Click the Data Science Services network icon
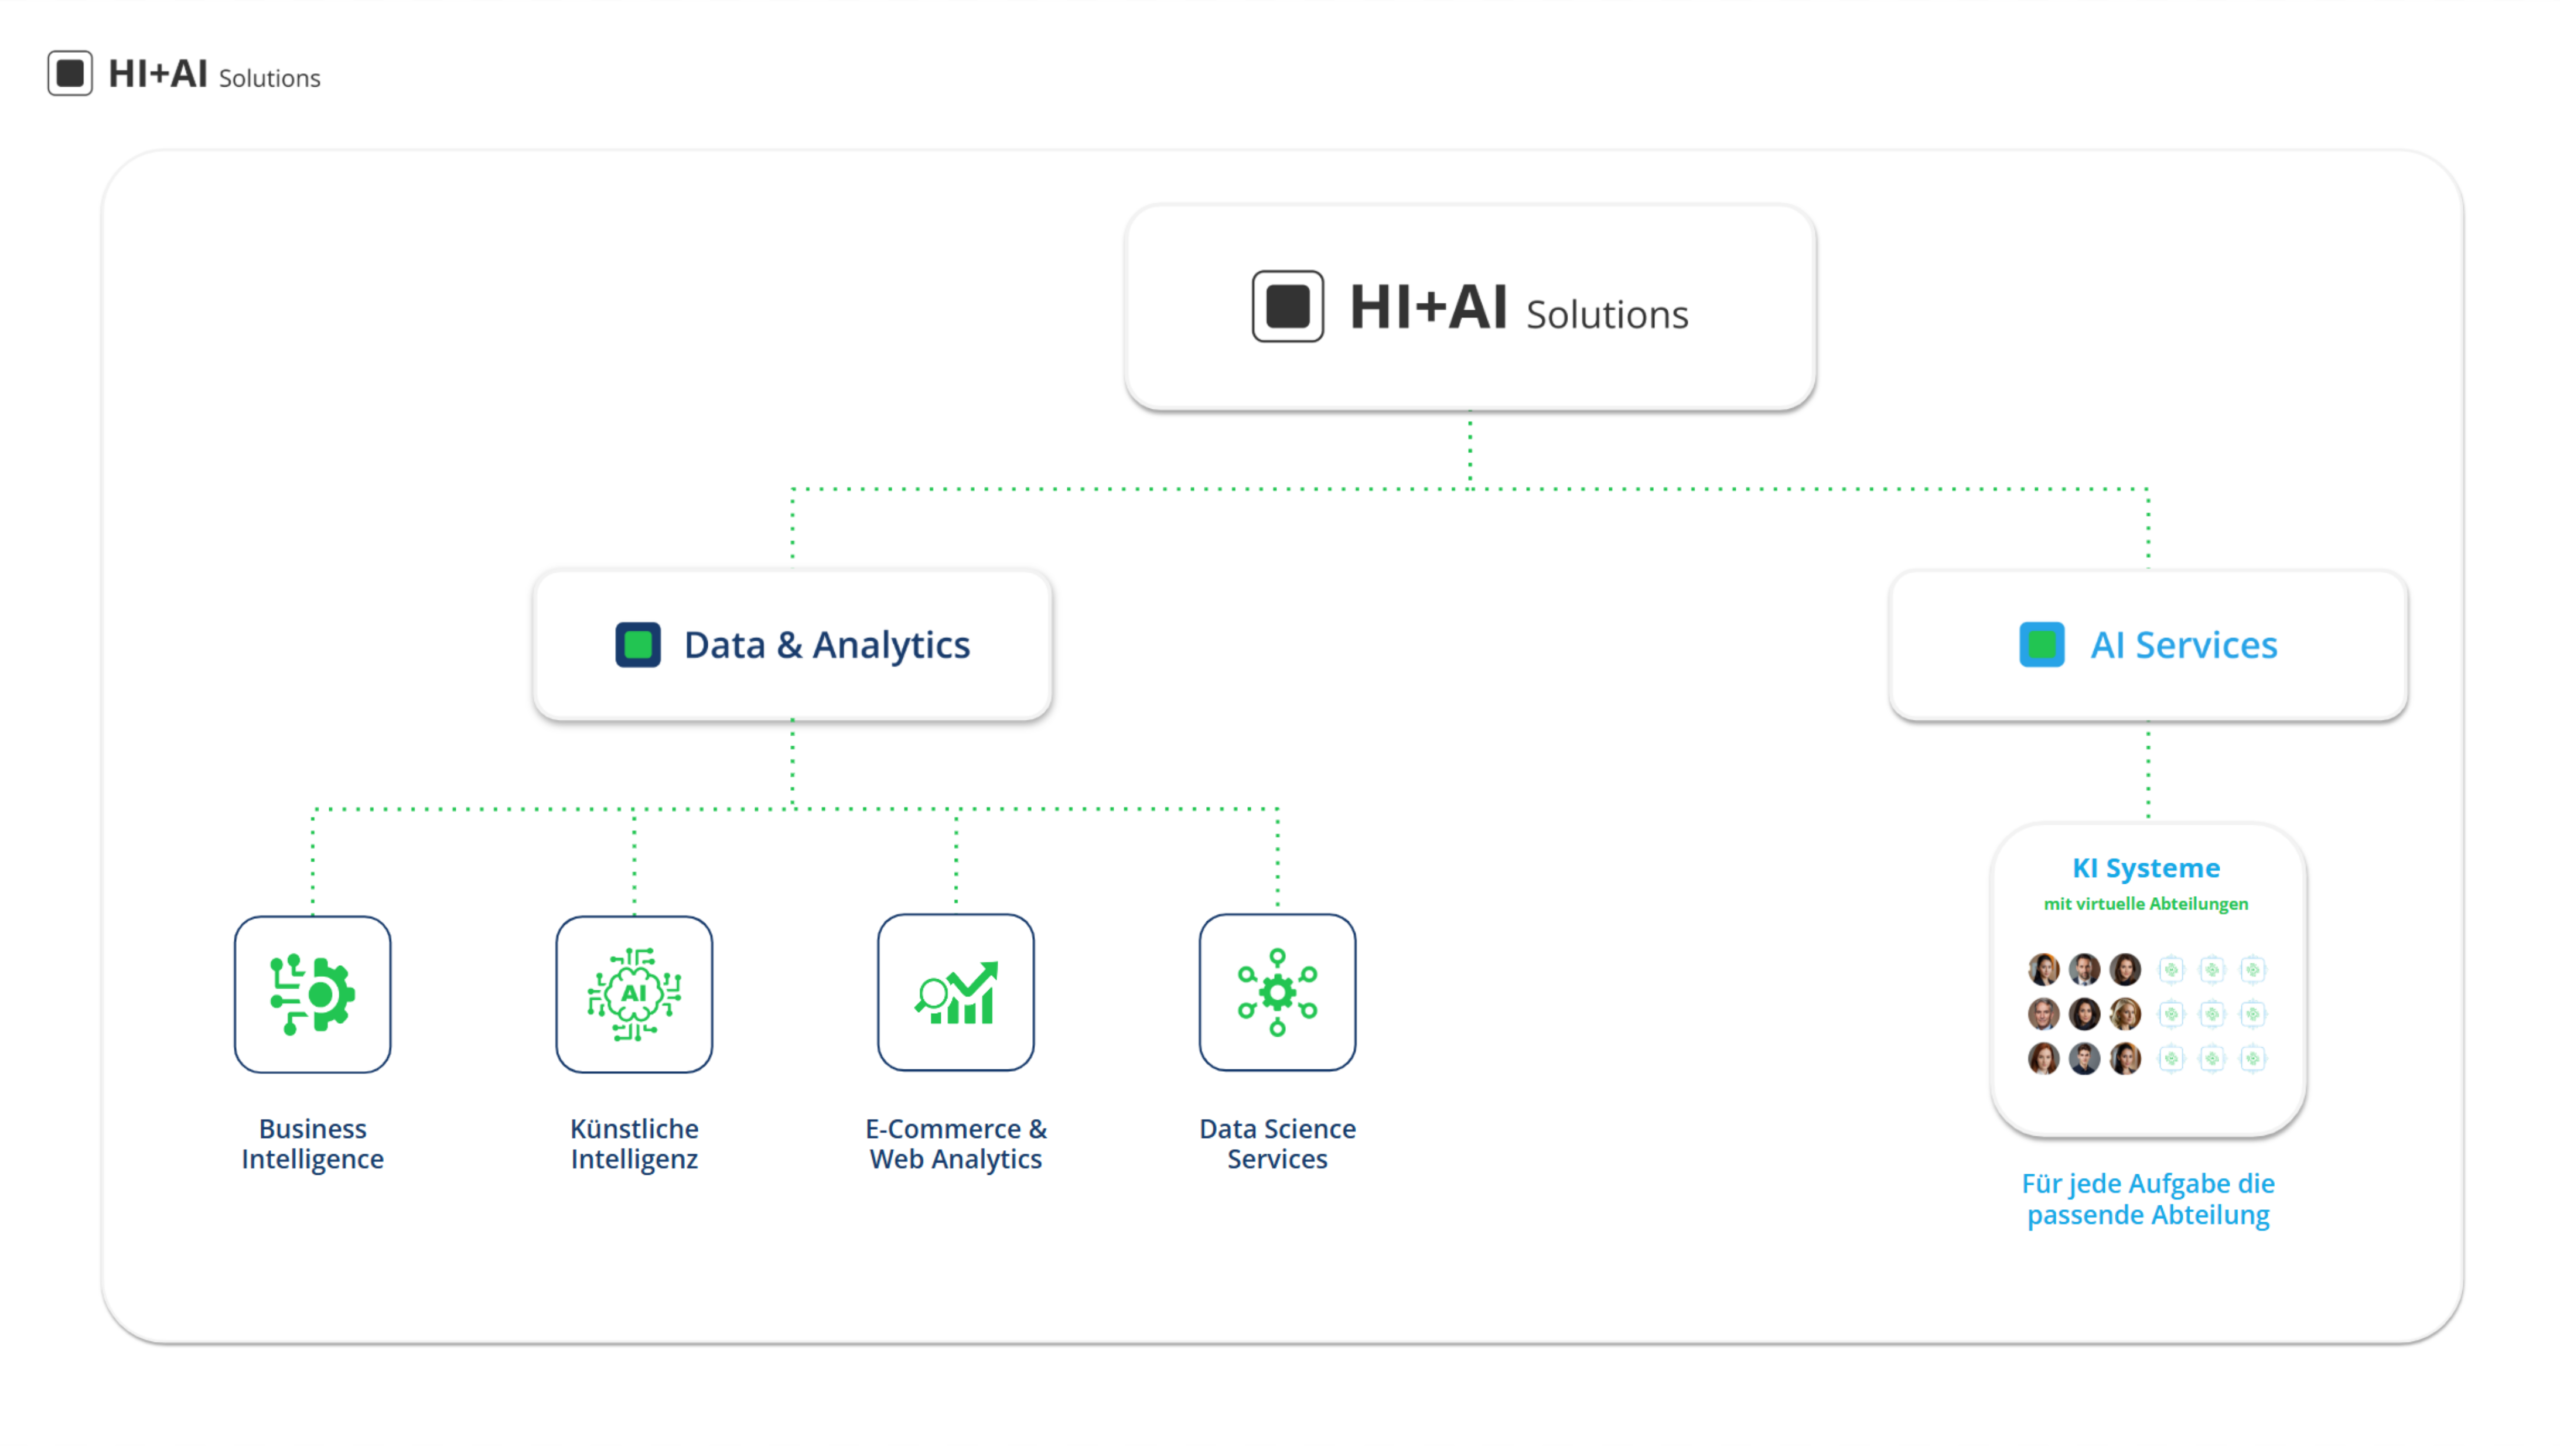The width and height of the screenshot is (2560, 1446). tap(1277, 992)
